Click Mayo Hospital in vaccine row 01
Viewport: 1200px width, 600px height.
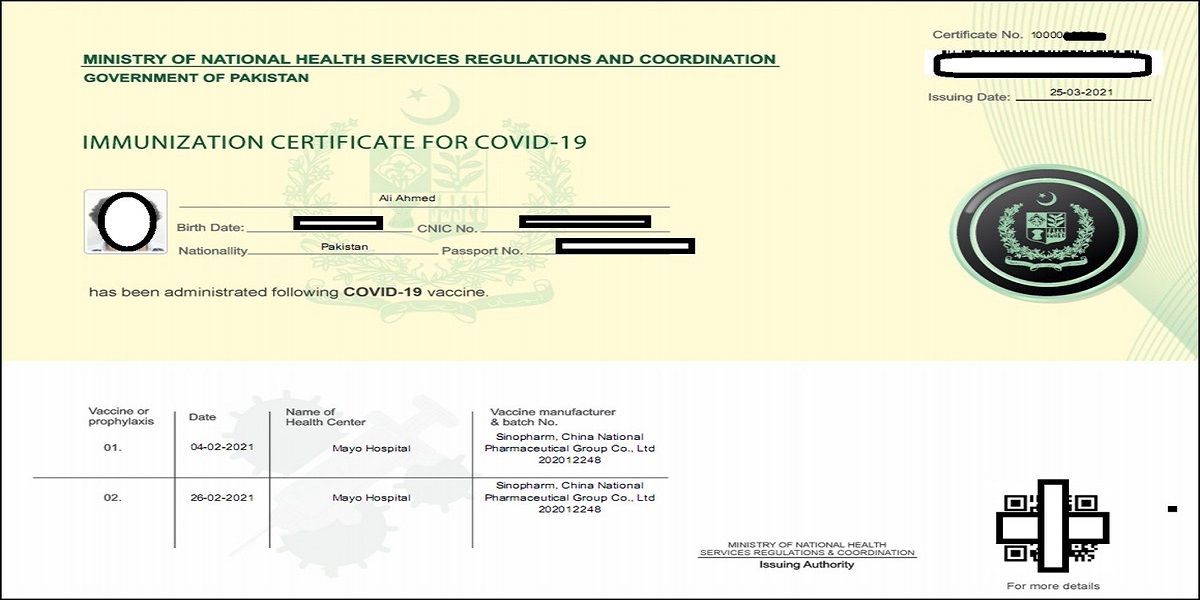click(371, 448)
